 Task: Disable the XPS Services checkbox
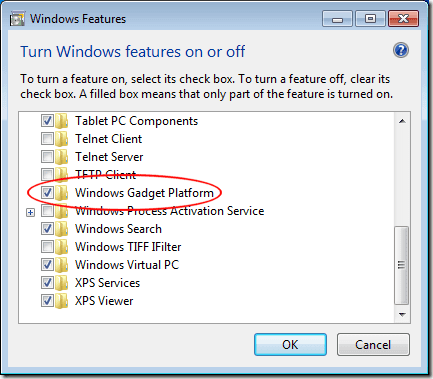tap(47, 283)
